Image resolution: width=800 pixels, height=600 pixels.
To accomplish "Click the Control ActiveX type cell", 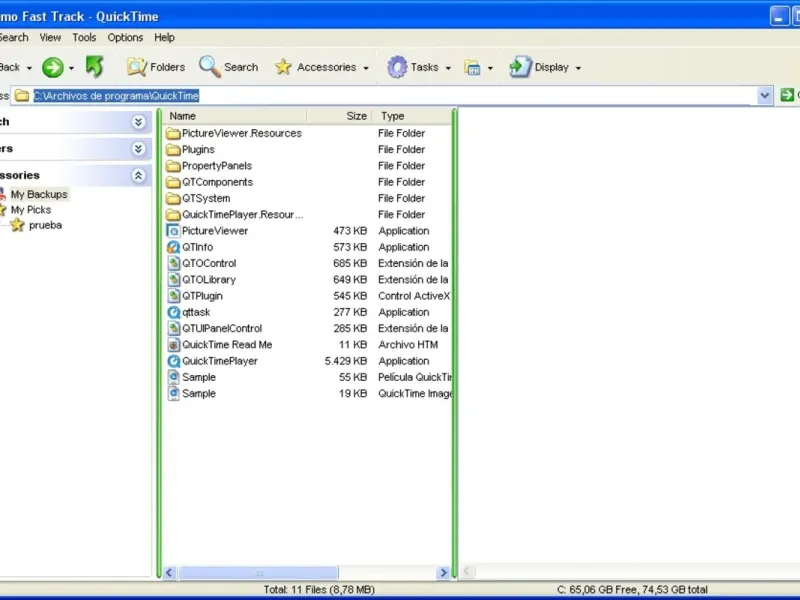I will (414, 296).
